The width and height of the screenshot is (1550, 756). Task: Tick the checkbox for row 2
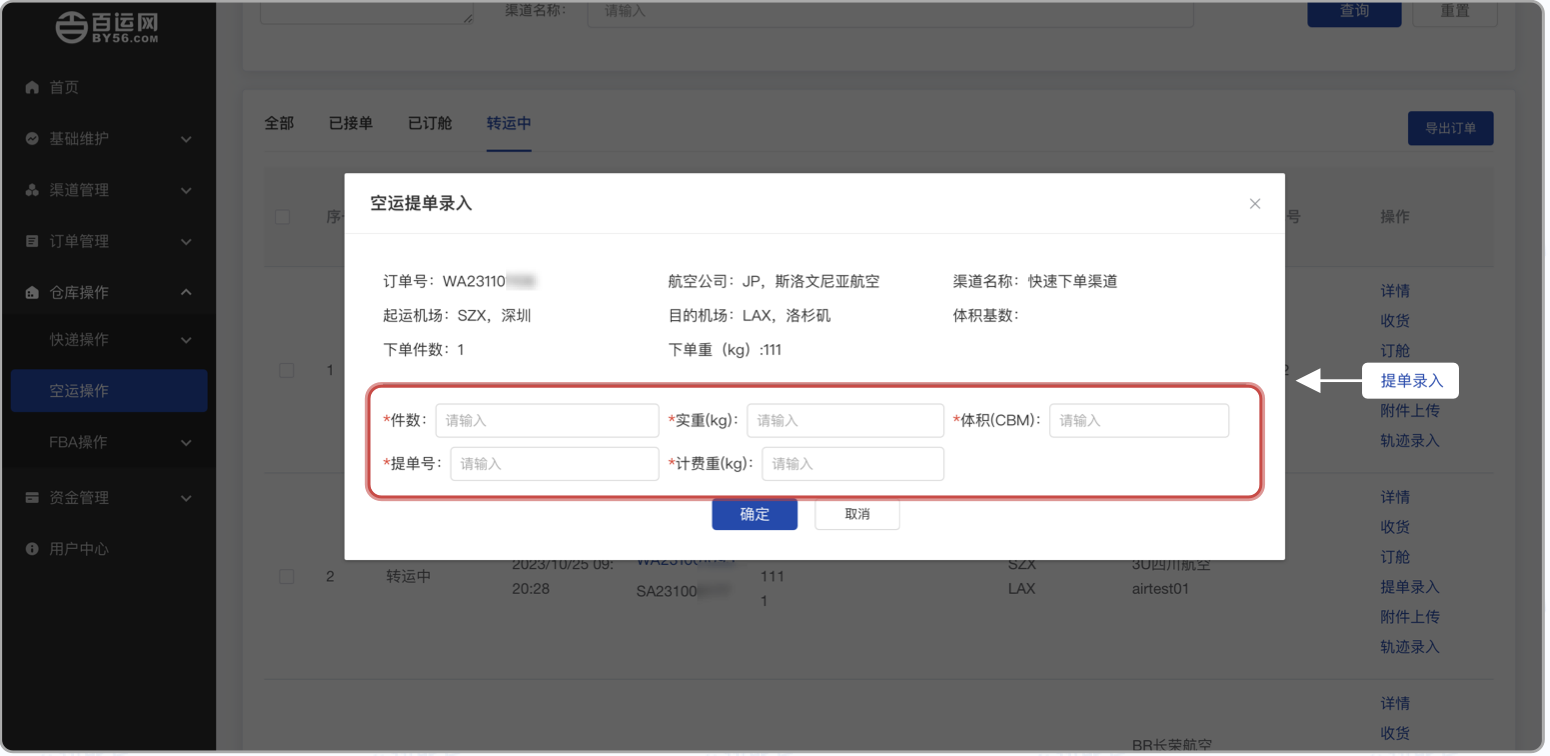point(286,575)
